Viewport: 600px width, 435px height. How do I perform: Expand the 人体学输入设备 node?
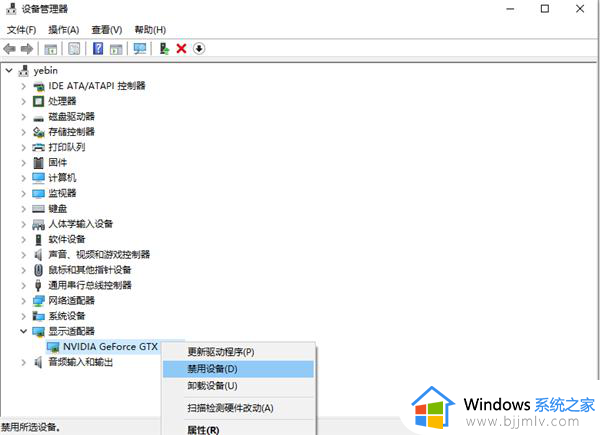point(24,224)
